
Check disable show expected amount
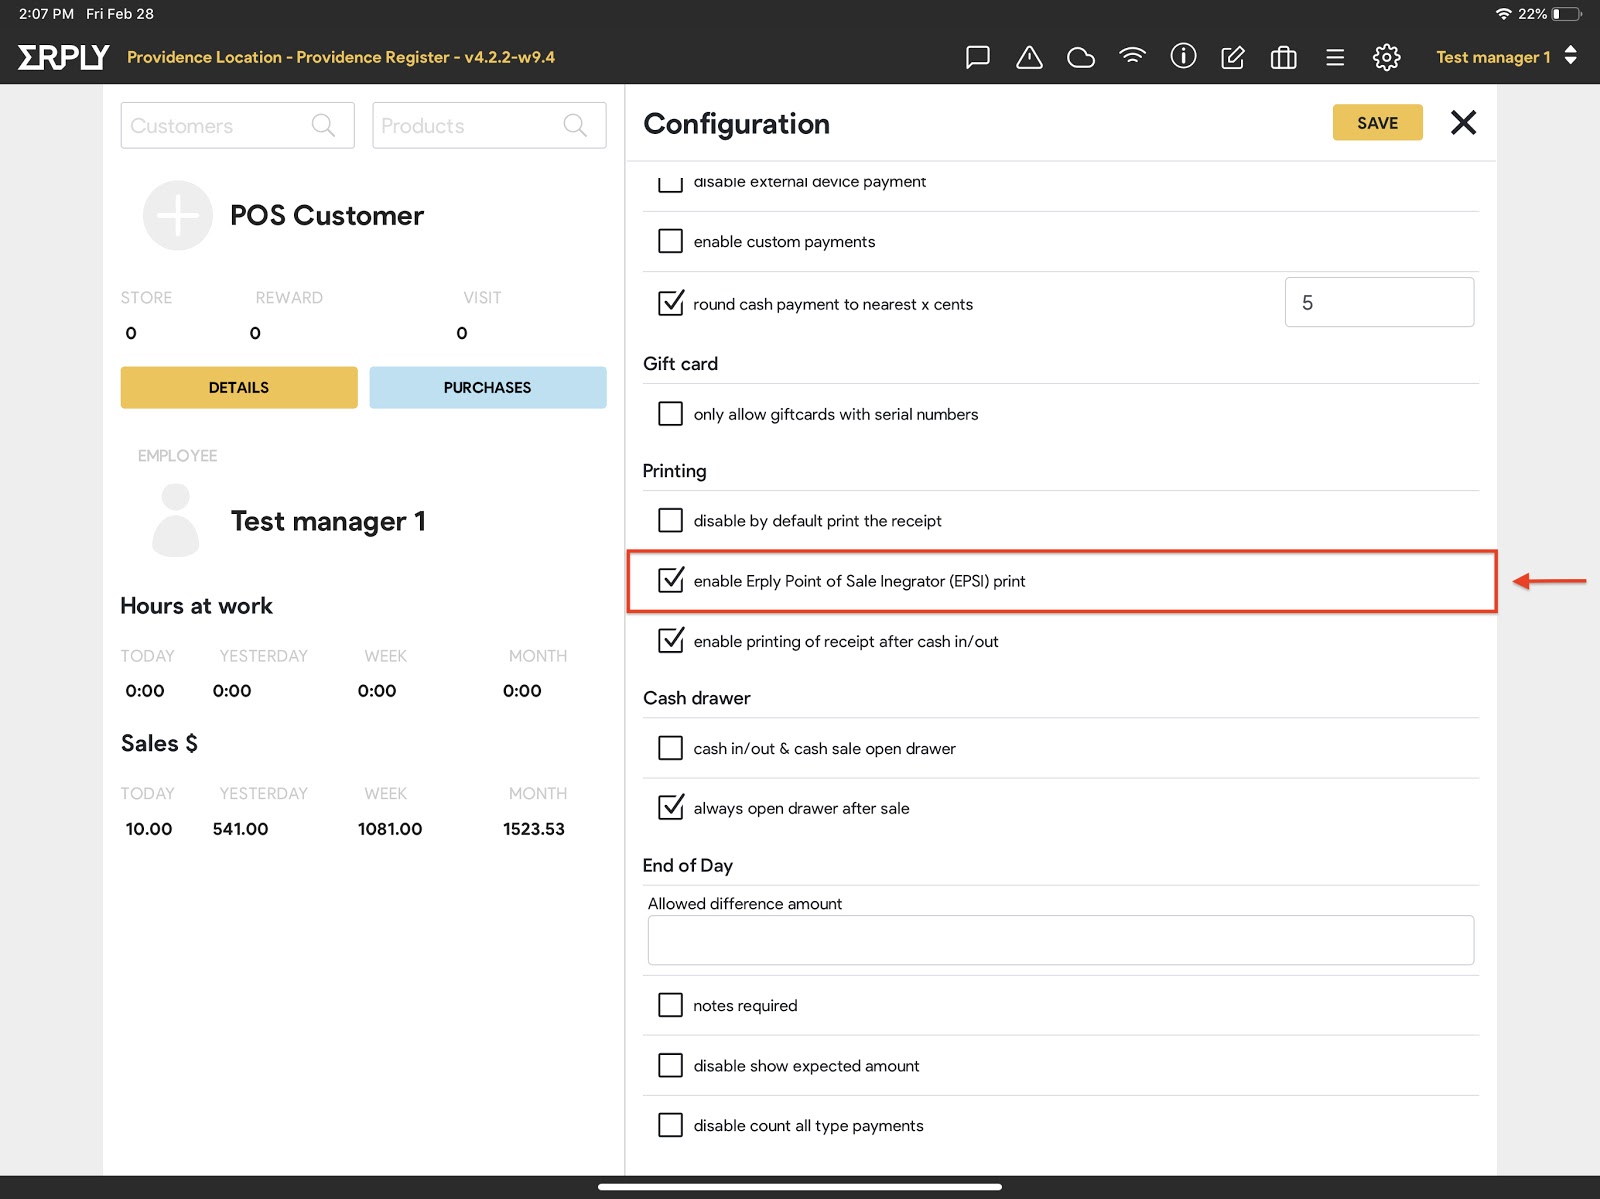(670, 1065)
